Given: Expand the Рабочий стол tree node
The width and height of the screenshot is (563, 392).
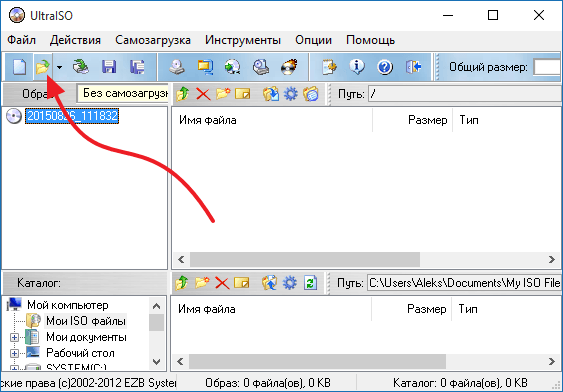Looking at the screenshot, I should 14,353.
